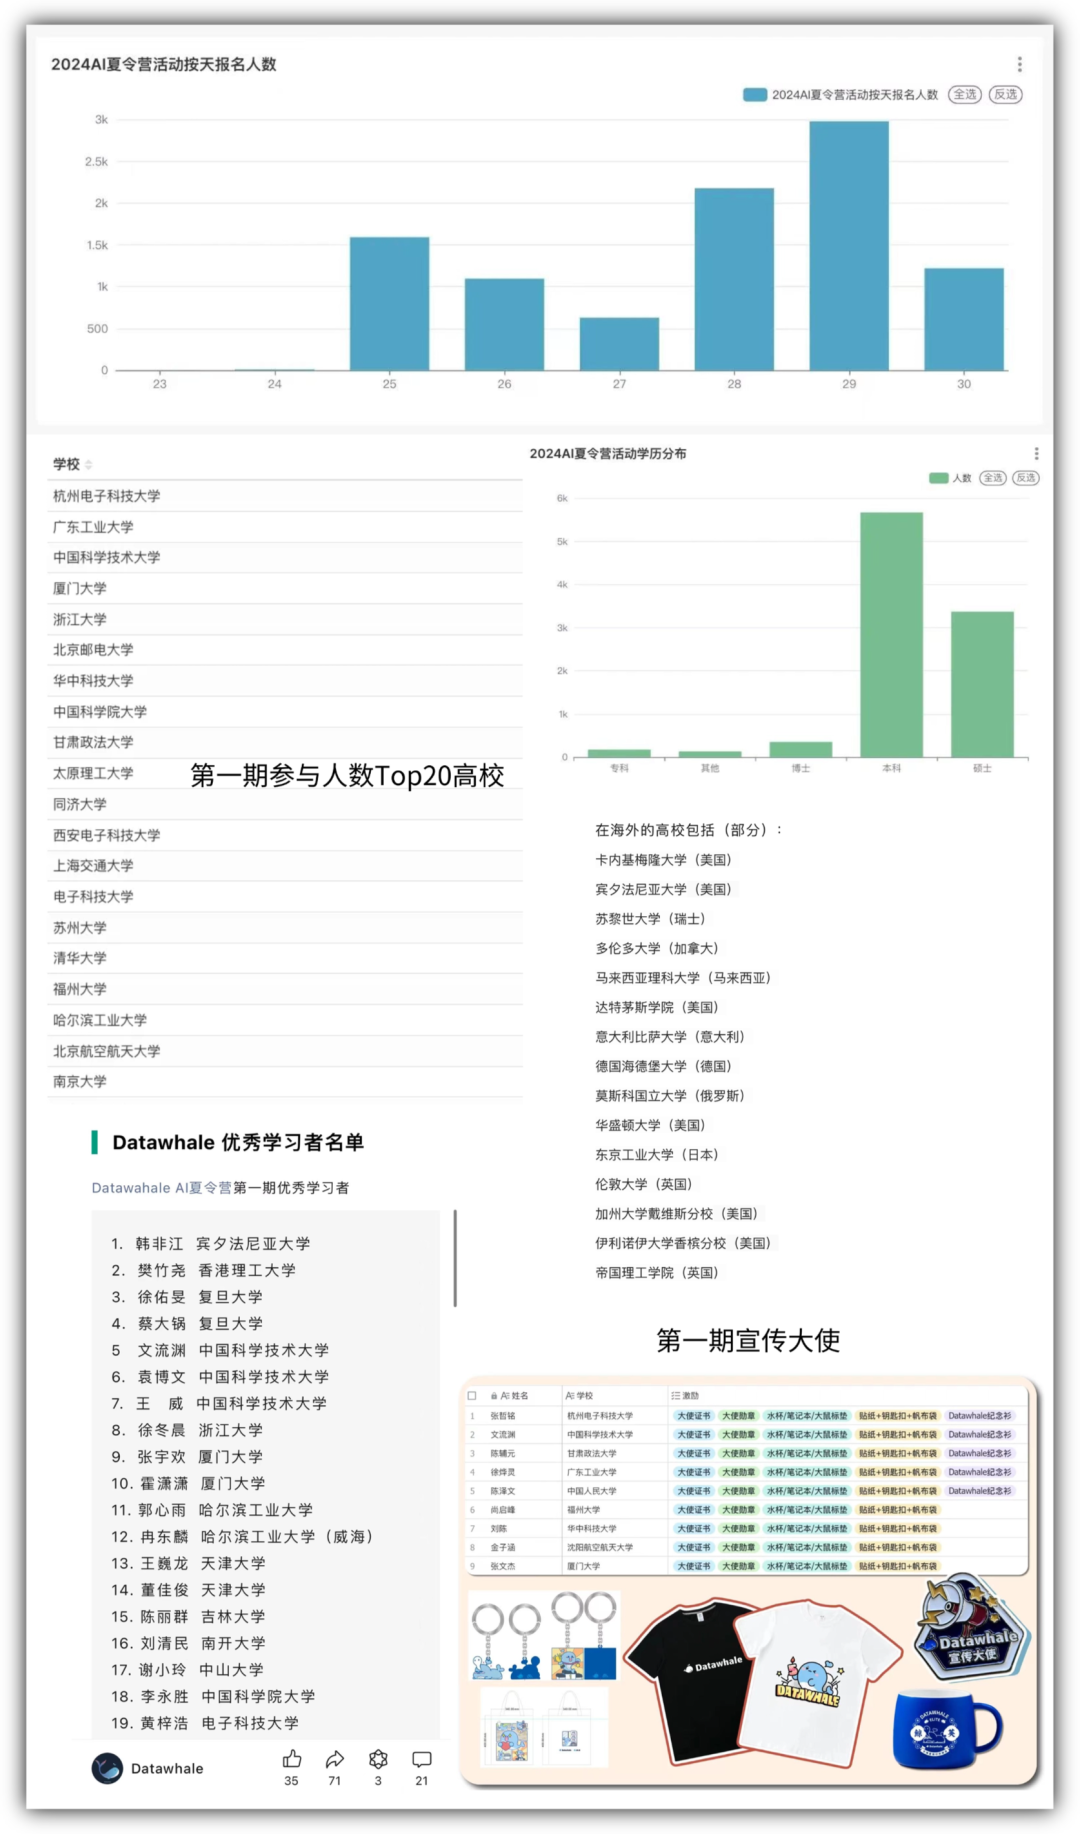The width and height of the screenshot is (1080, 1834).
Task: Sort the 学校 column using its sort arrows
Action: [x=89, y=464]
